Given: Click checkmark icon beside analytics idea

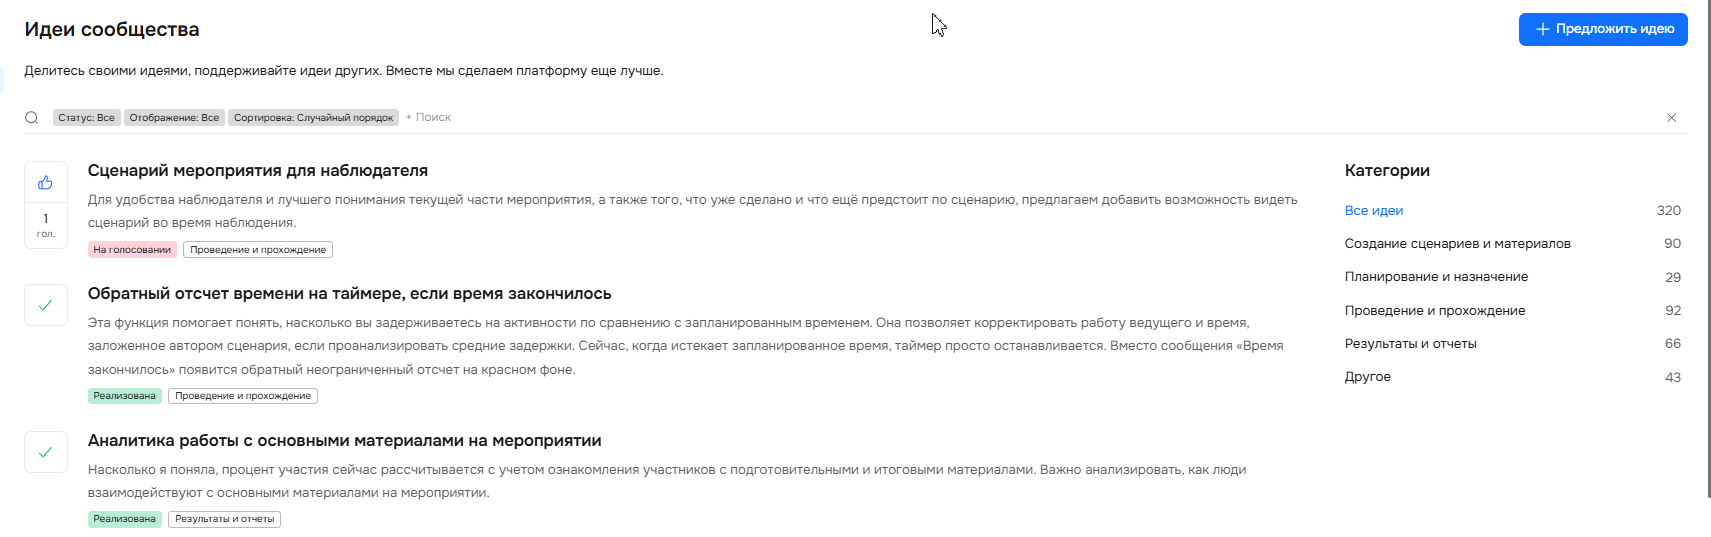Looking at the screenshot, I should [45, 452].
